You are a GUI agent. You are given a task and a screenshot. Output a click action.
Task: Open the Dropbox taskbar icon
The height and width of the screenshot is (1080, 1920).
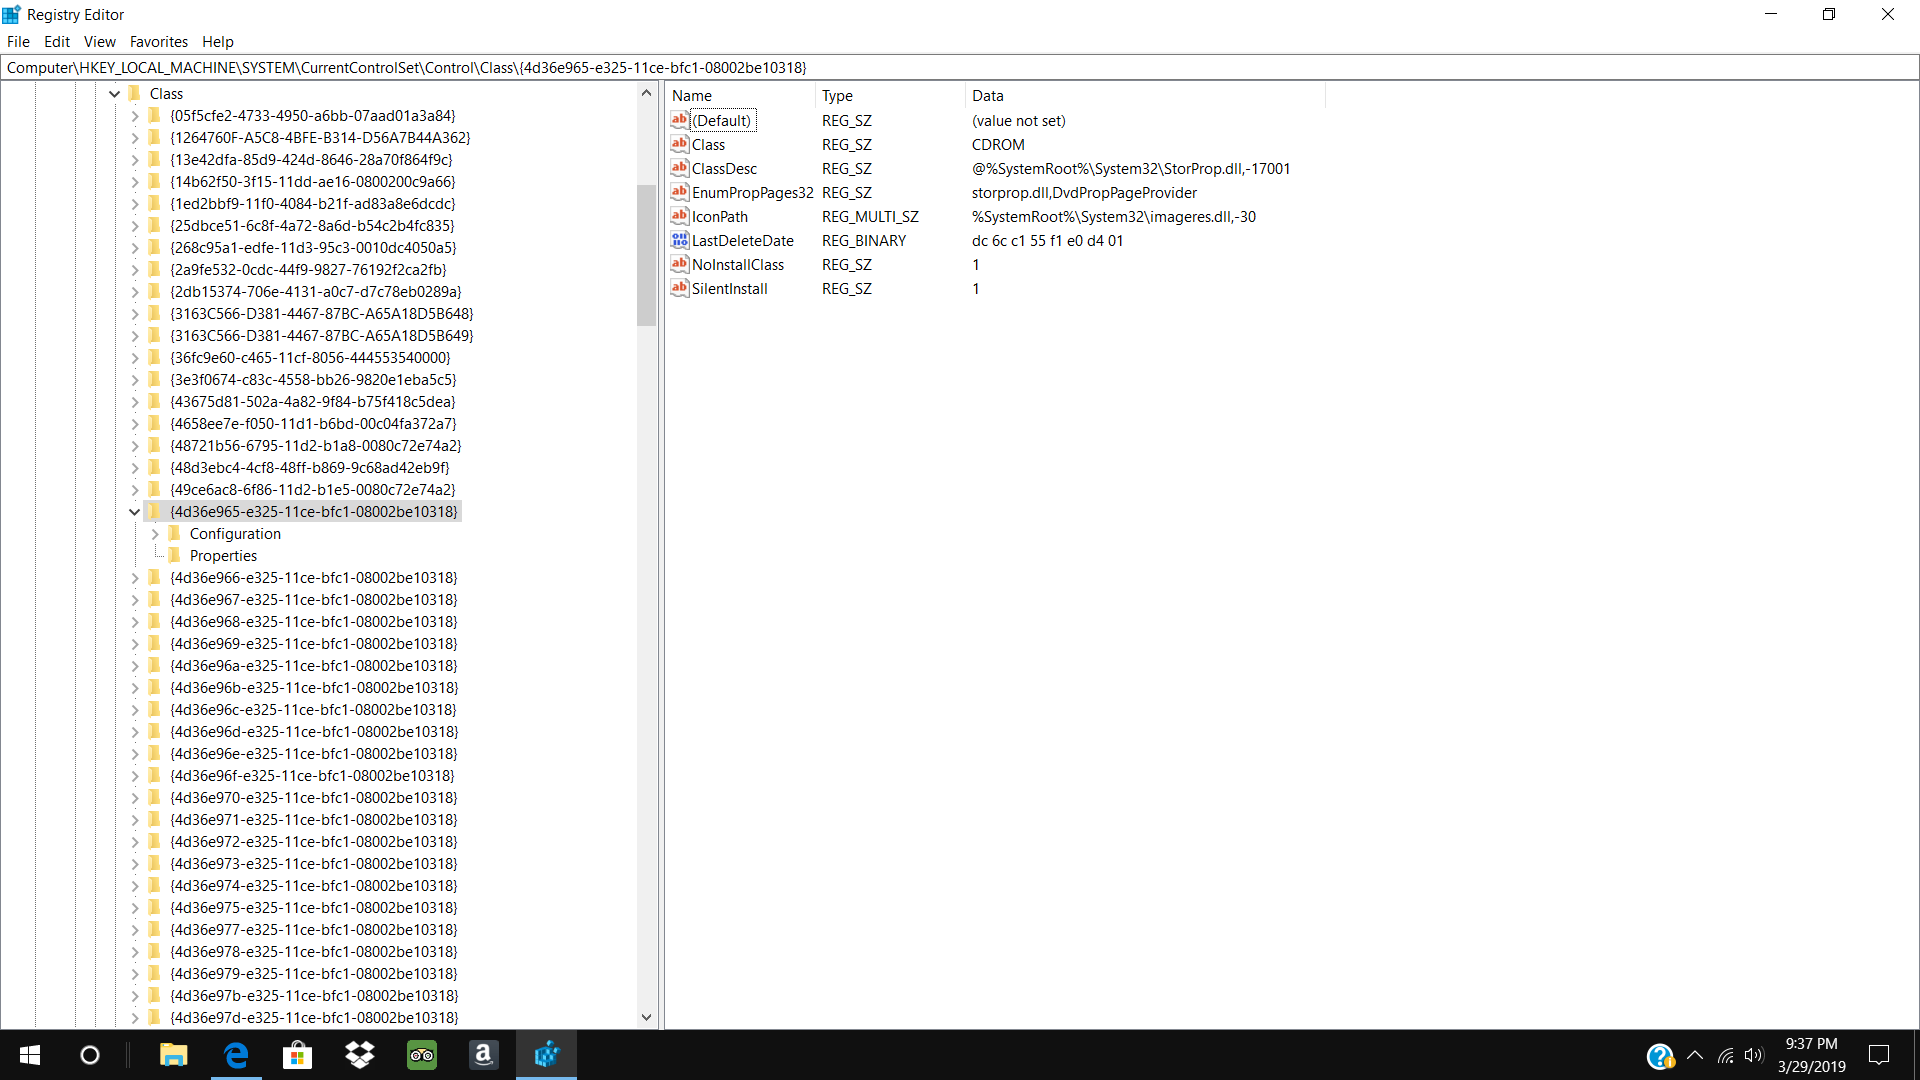pos(359,1055)
